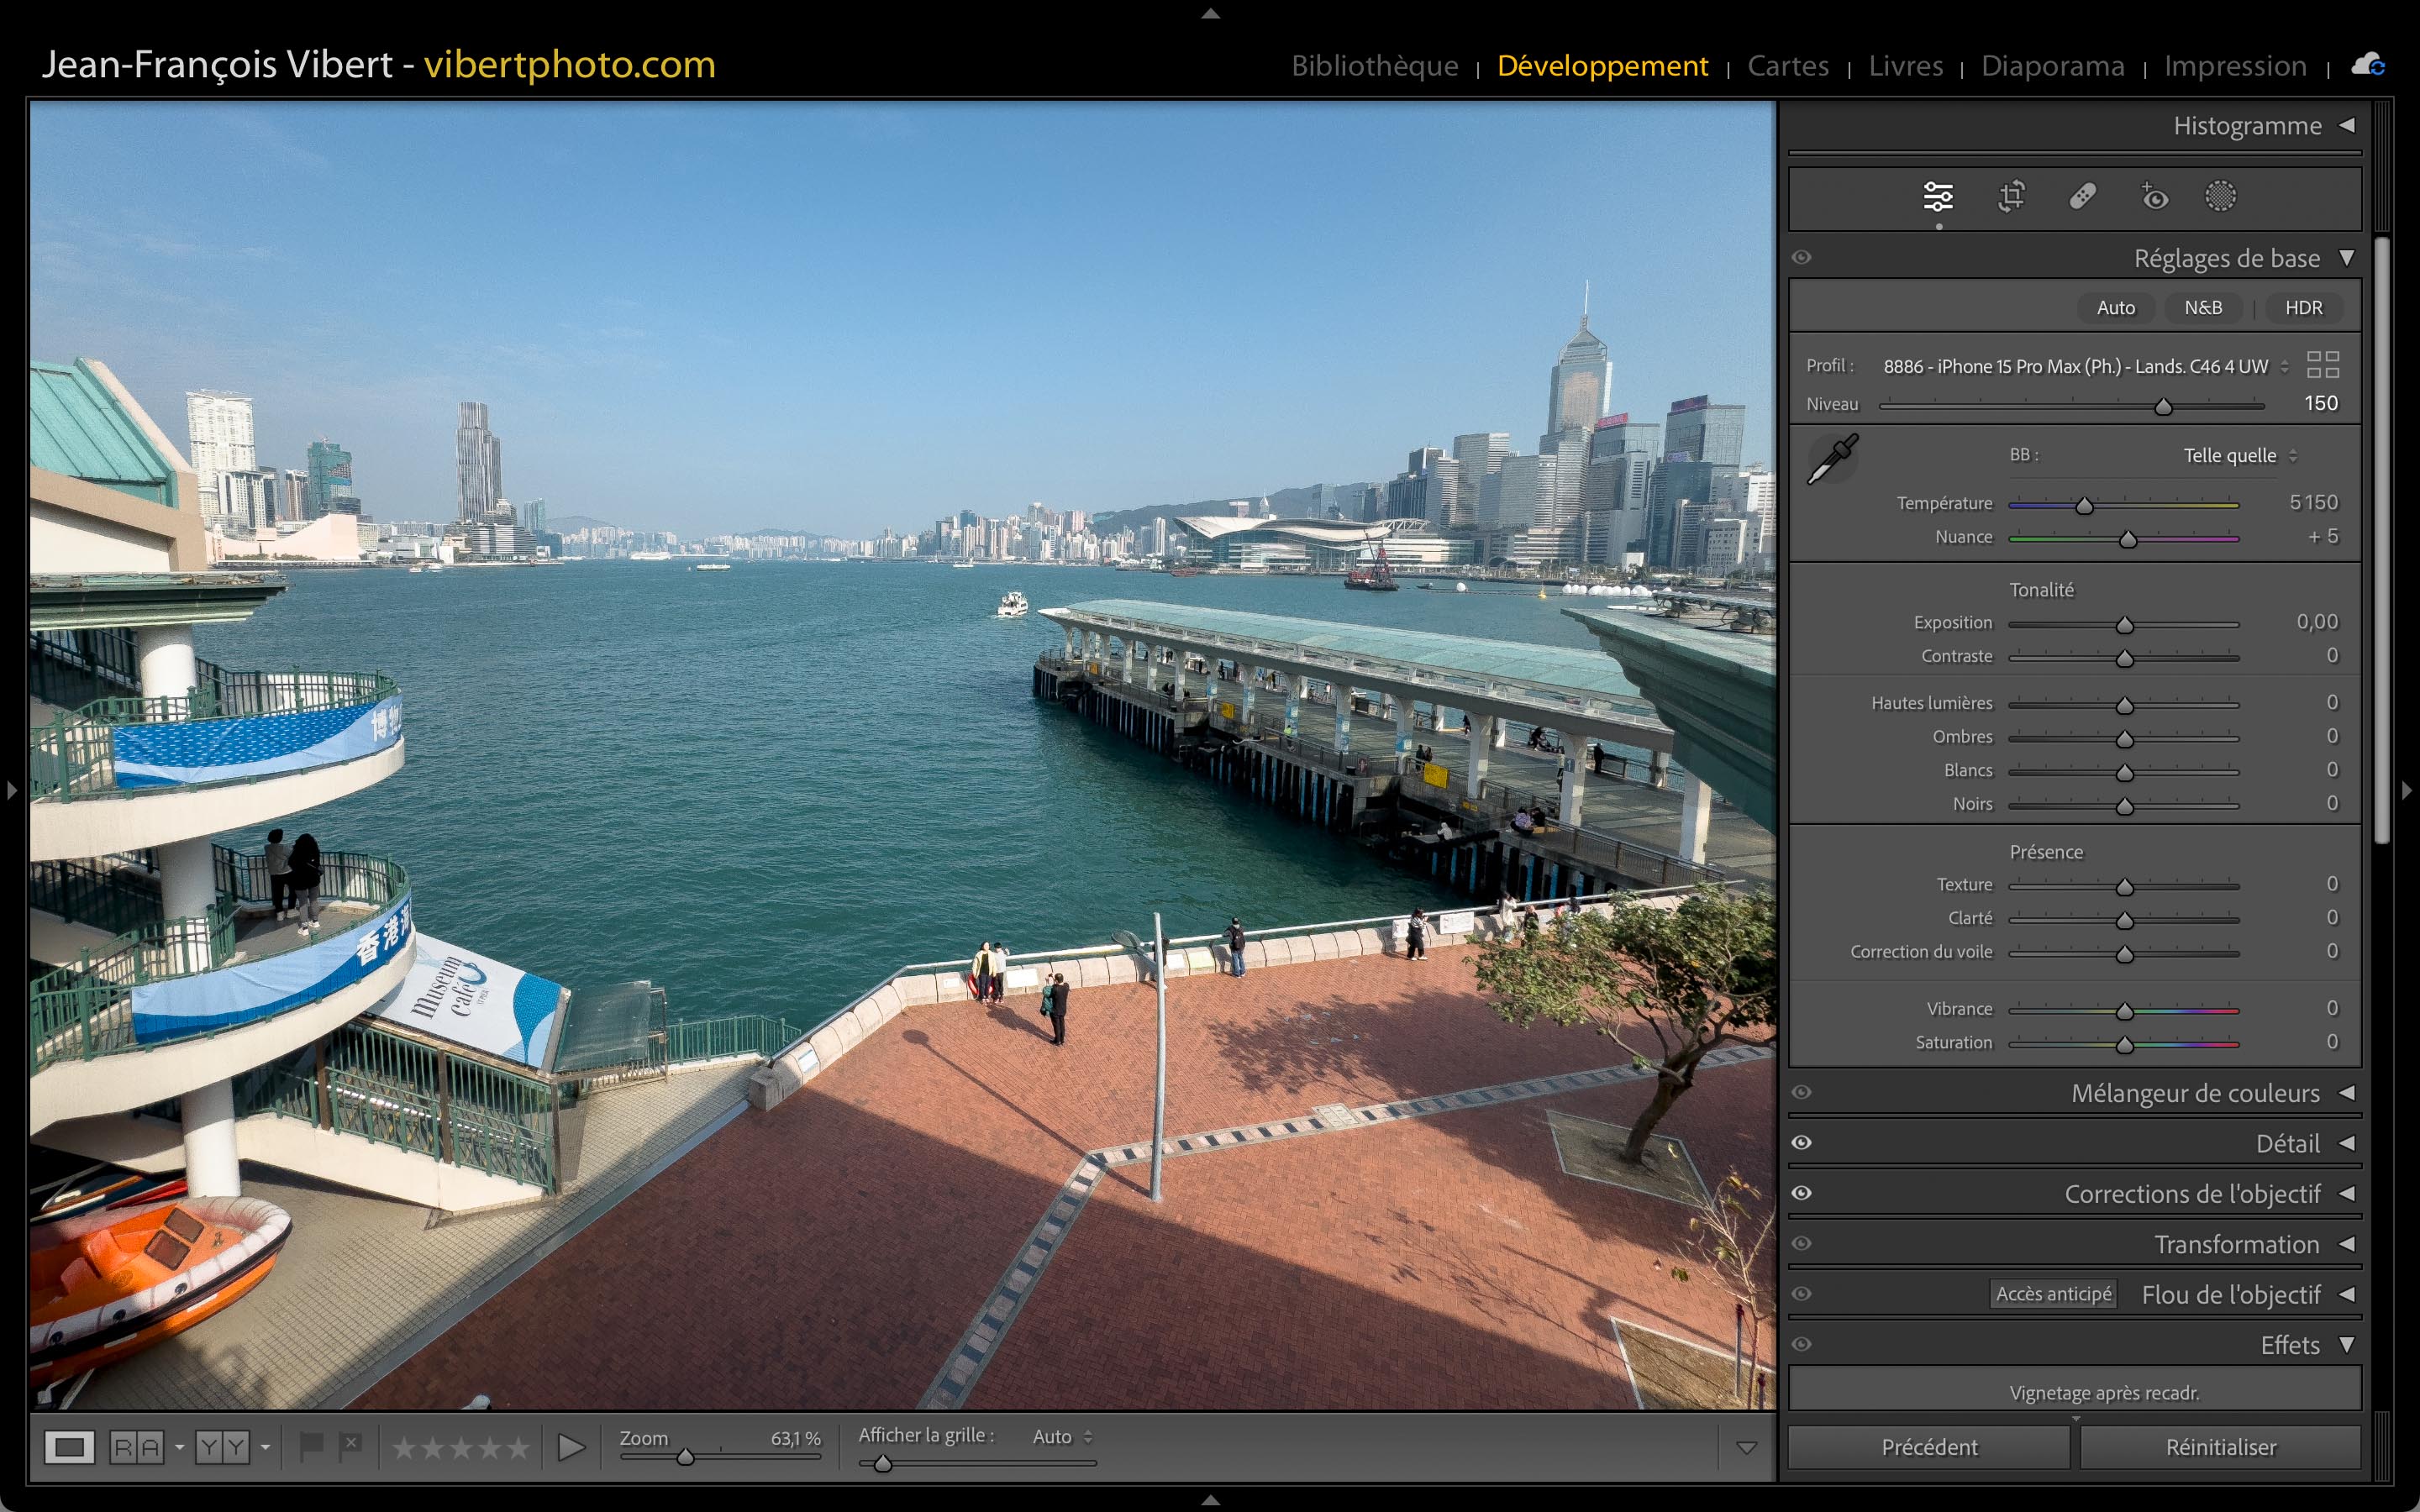The image size is (2420, 1512).
Task: Expand the Histogramme panel
Action: tap(2247, 126)
